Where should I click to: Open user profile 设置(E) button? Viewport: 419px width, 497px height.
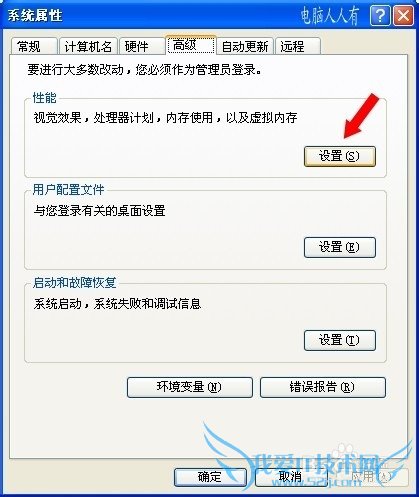340,247
